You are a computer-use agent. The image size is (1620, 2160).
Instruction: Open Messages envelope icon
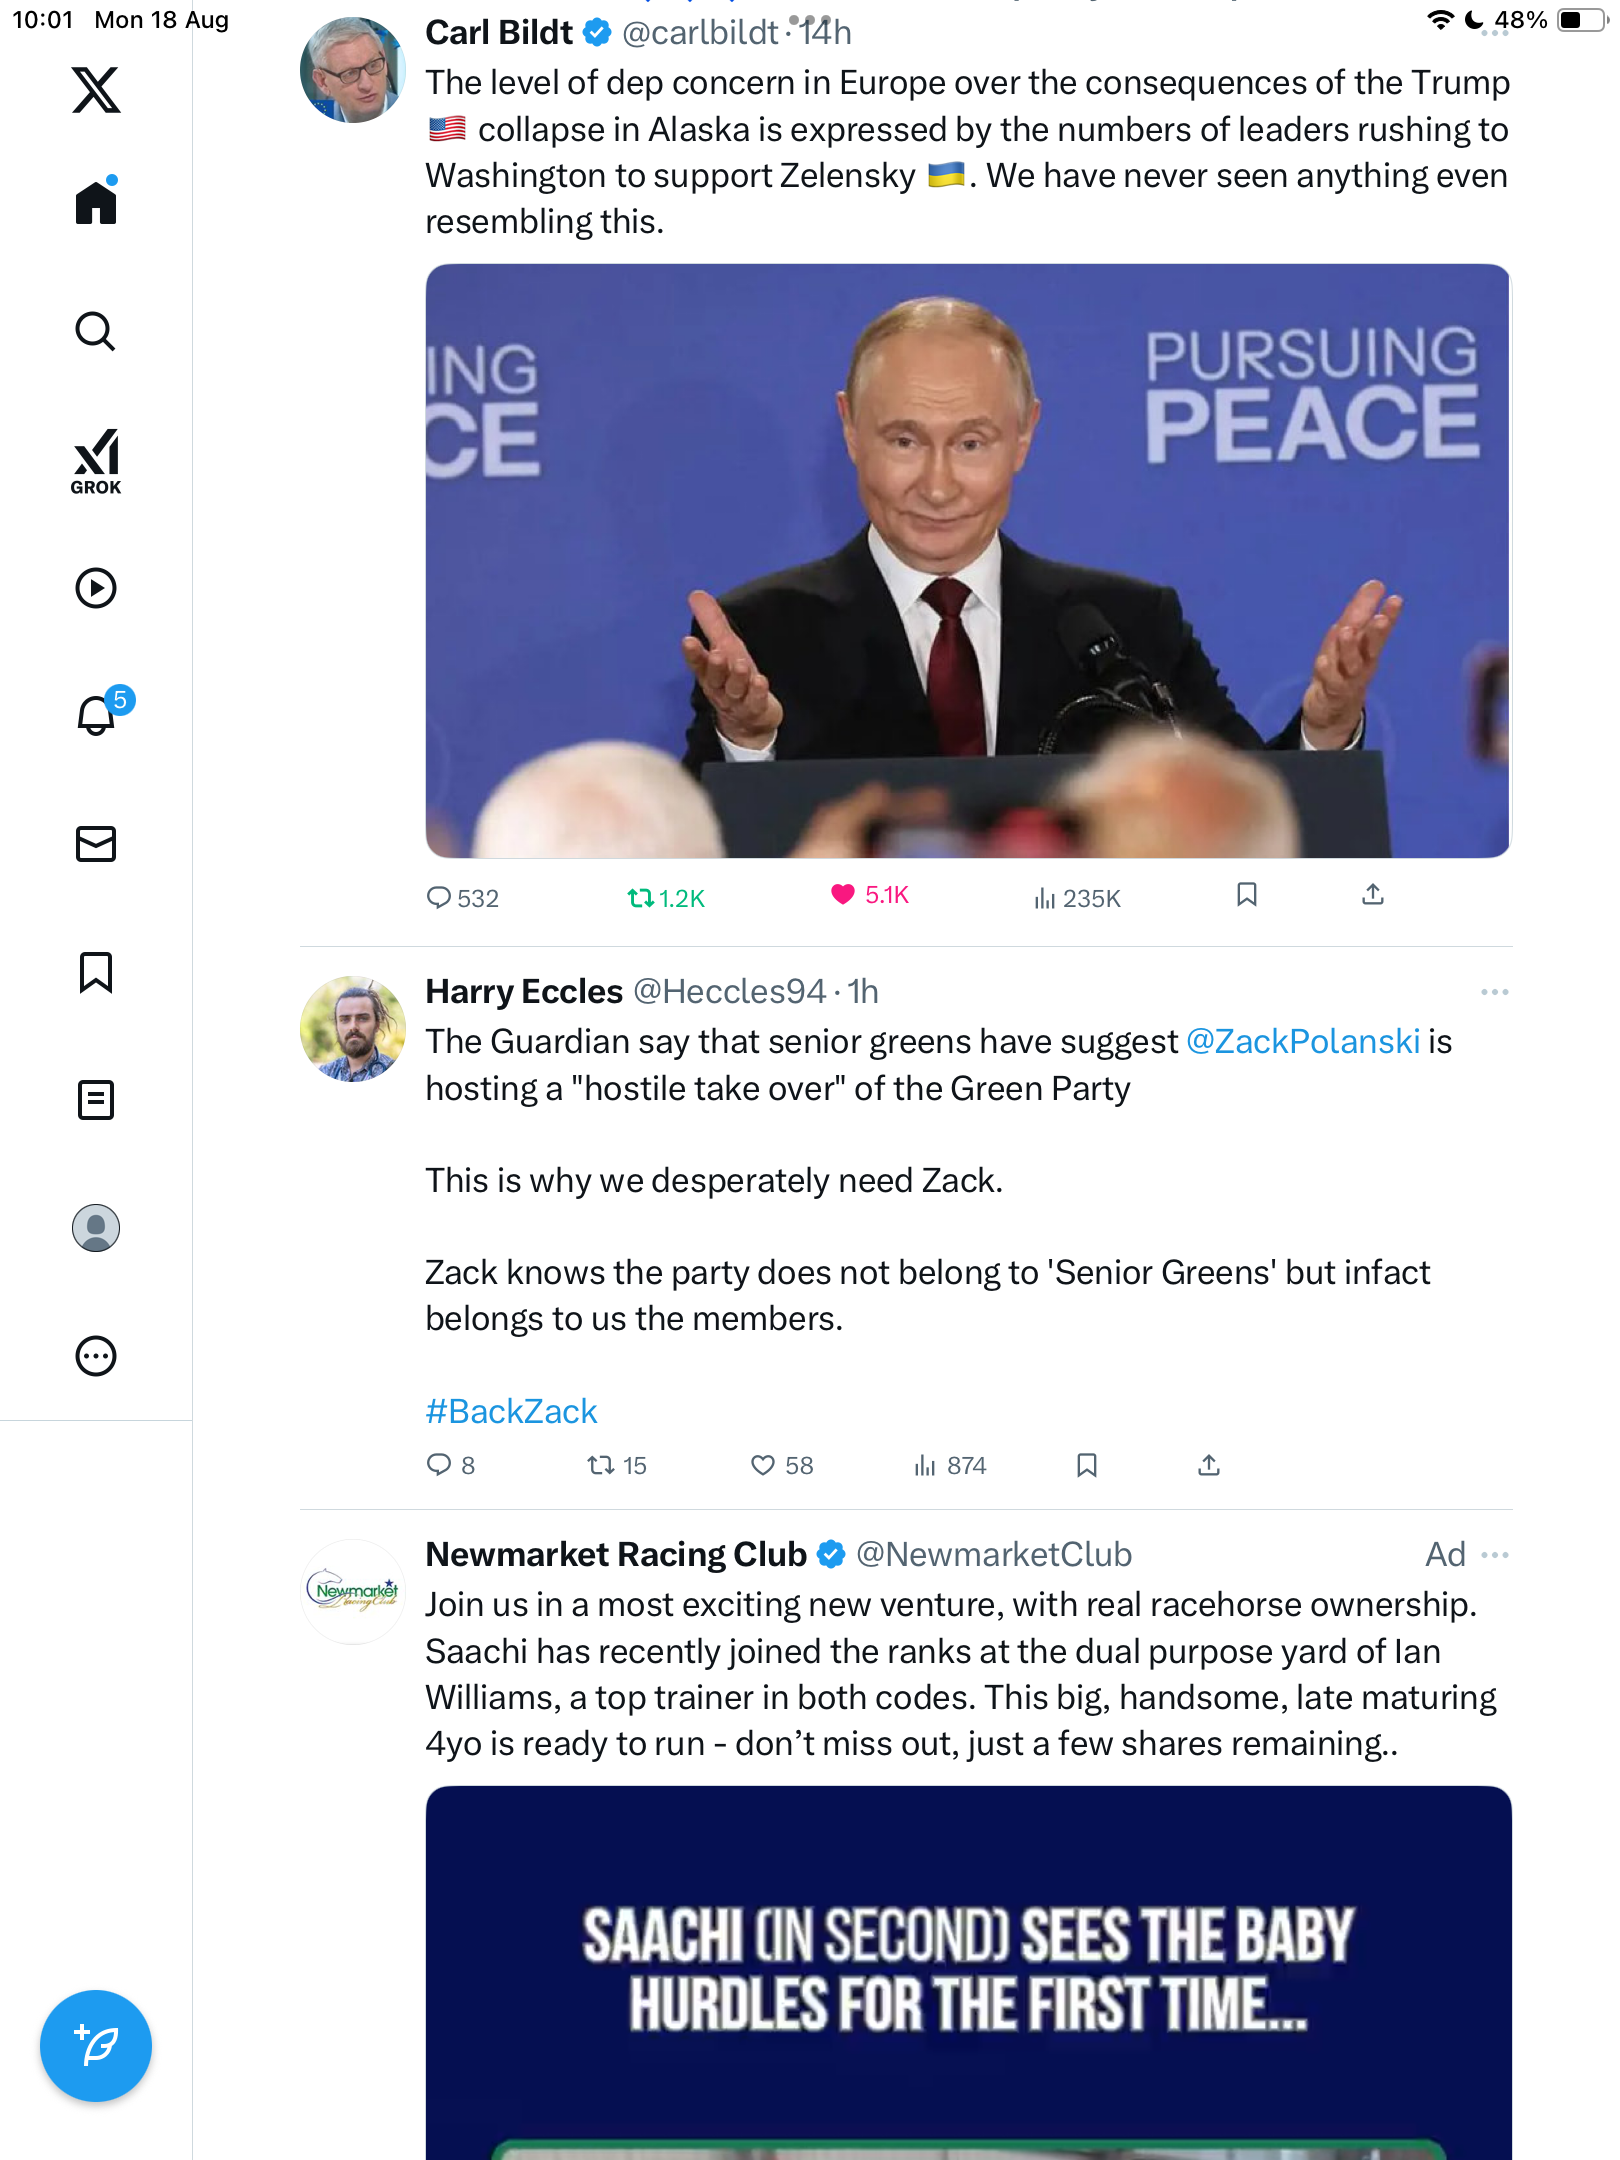(x=96, y=844)
